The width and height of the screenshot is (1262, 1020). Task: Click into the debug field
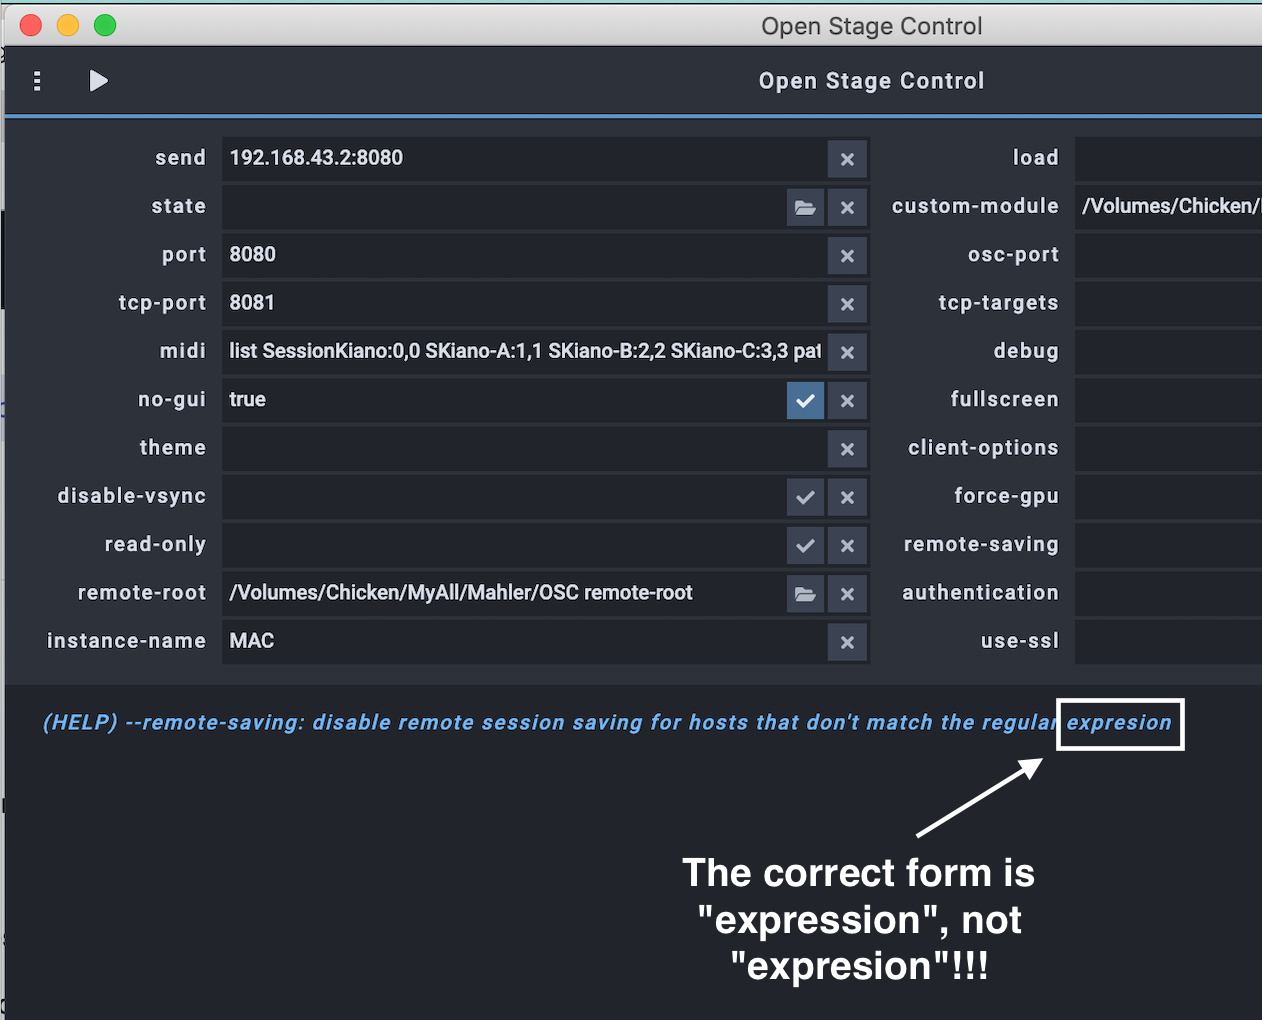point(1168,351)
